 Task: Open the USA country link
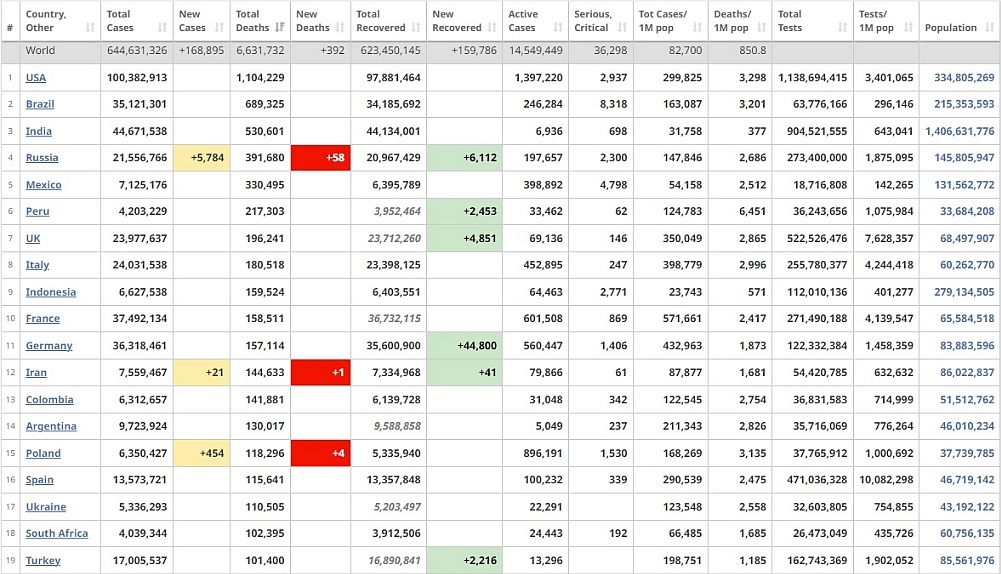tap(36, 77)
